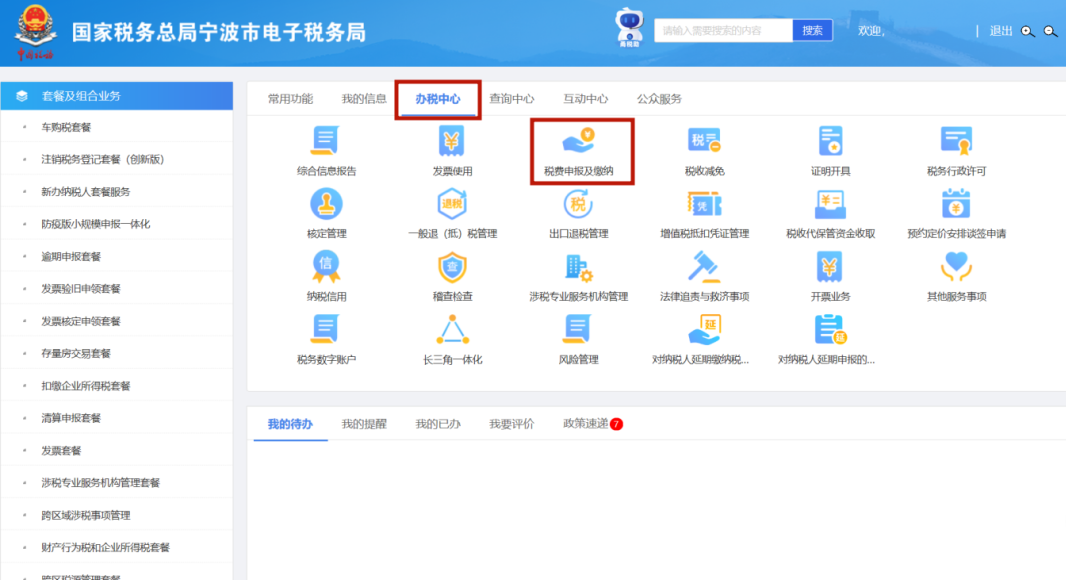Click the 退出 link

point(1000,31)
